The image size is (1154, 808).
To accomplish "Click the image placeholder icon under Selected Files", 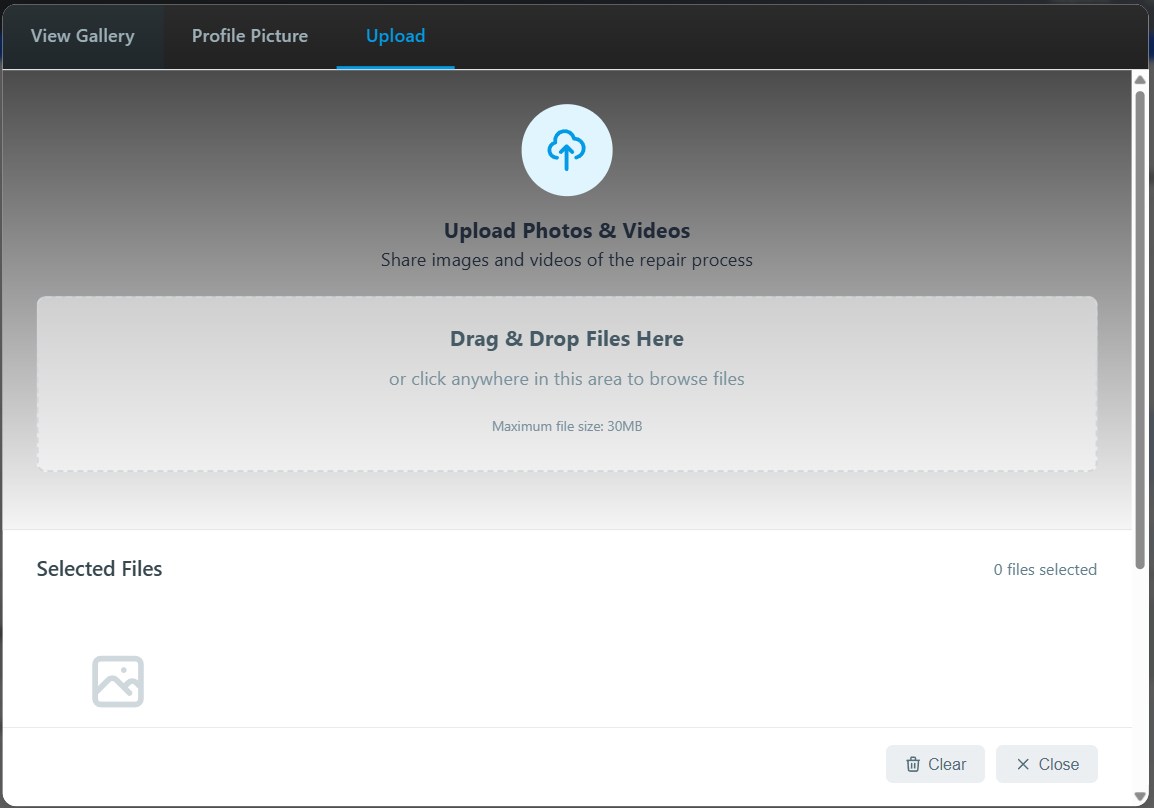I will (117, 680).
